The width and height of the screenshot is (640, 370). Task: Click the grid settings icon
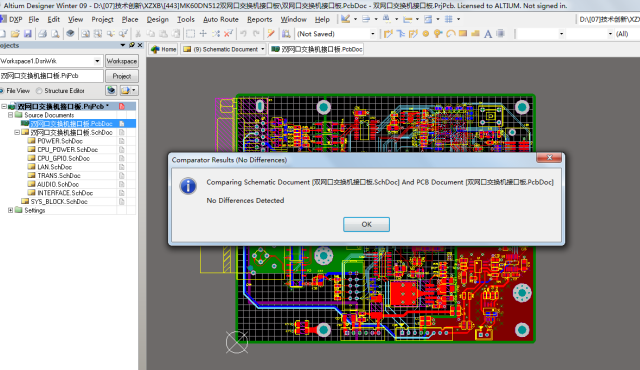[449, 19]
